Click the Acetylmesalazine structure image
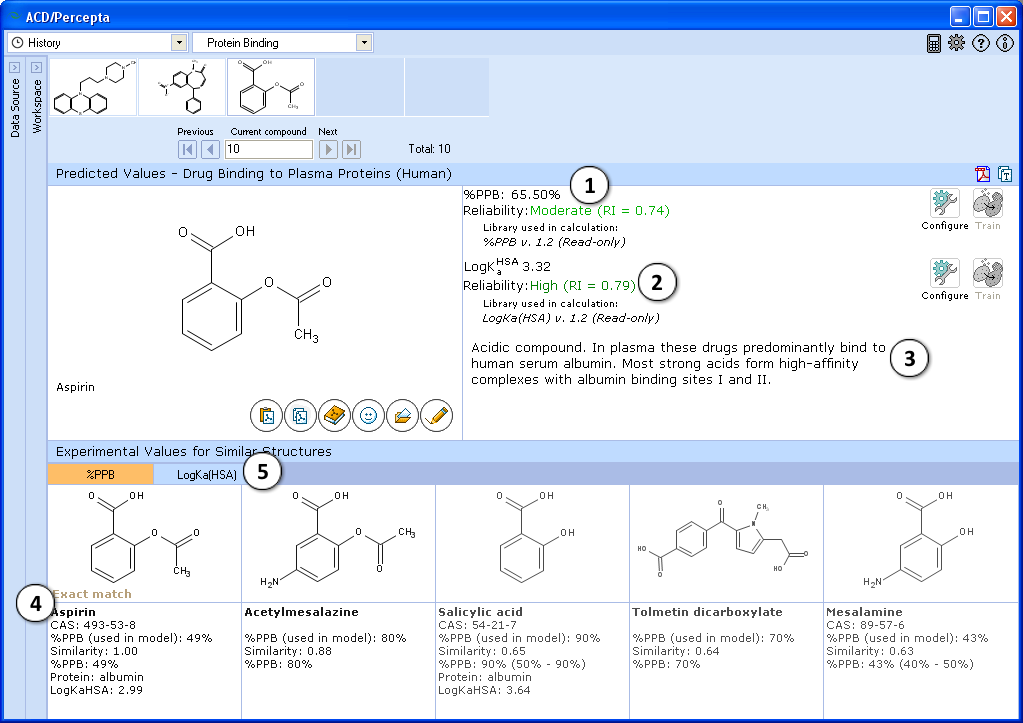The width and height of the screenshot is (1023, 723). pyautogui.click(x=338, y=540)
